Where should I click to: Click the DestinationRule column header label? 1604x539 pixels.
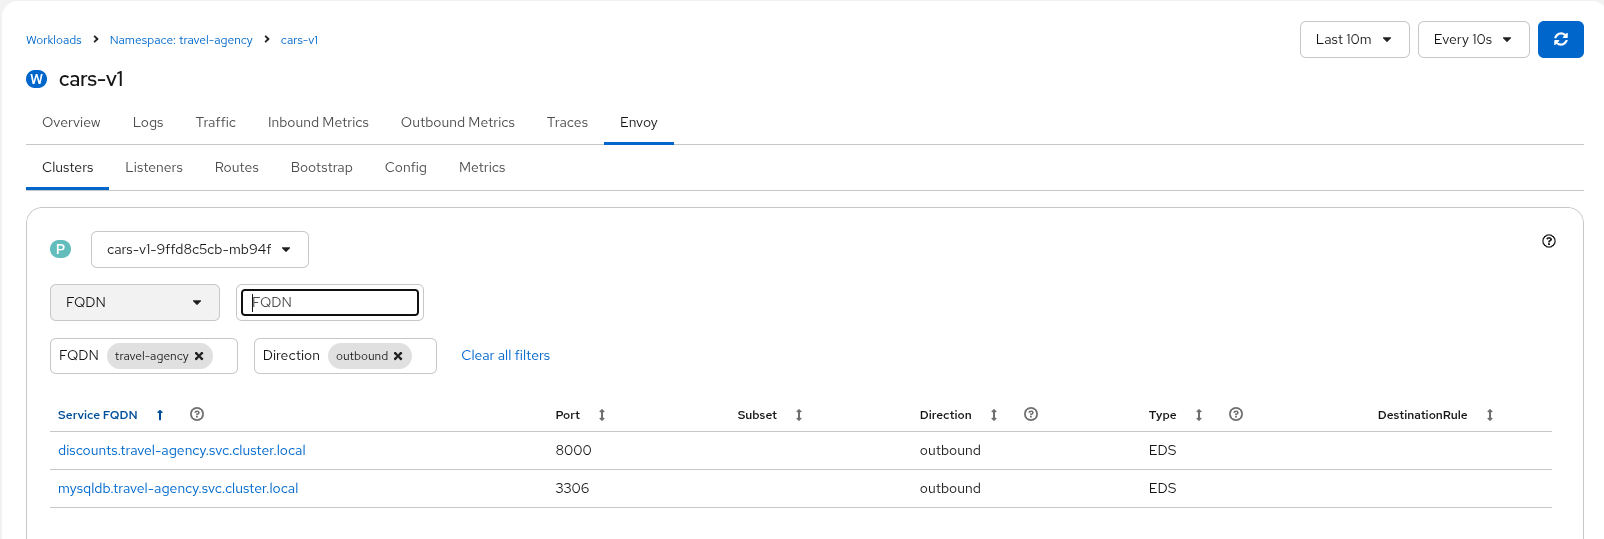pos(1423,415)
